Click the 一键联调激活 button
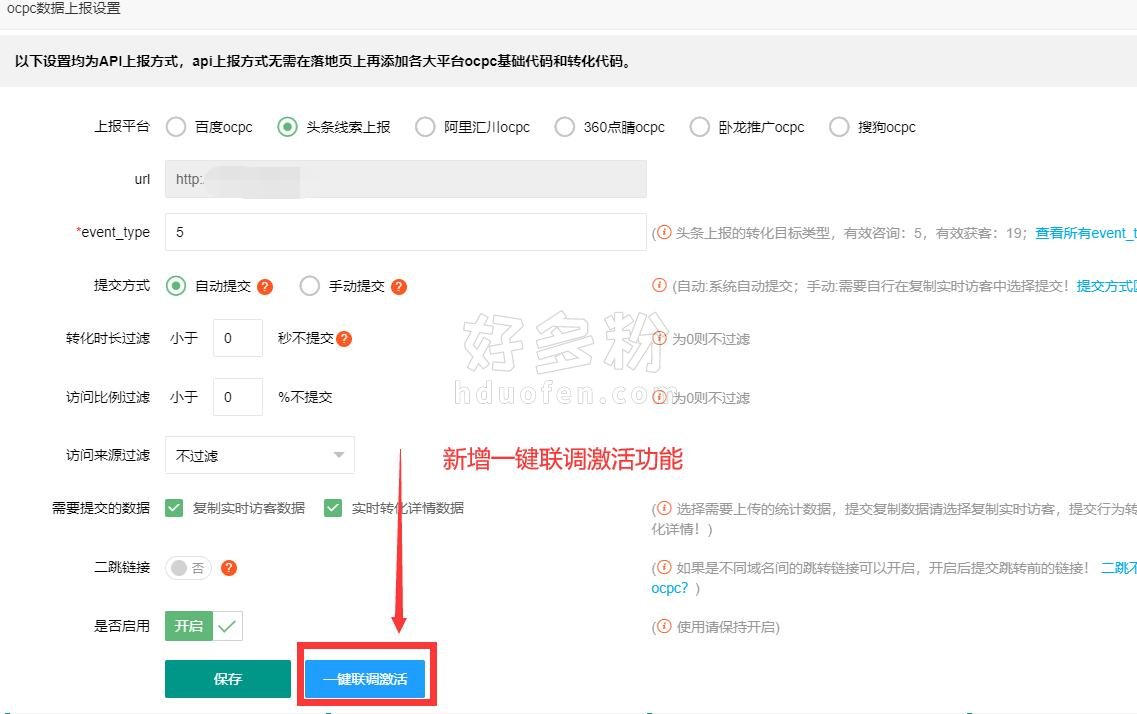This screenshot has width=1137, height=714. pos(365,679)
